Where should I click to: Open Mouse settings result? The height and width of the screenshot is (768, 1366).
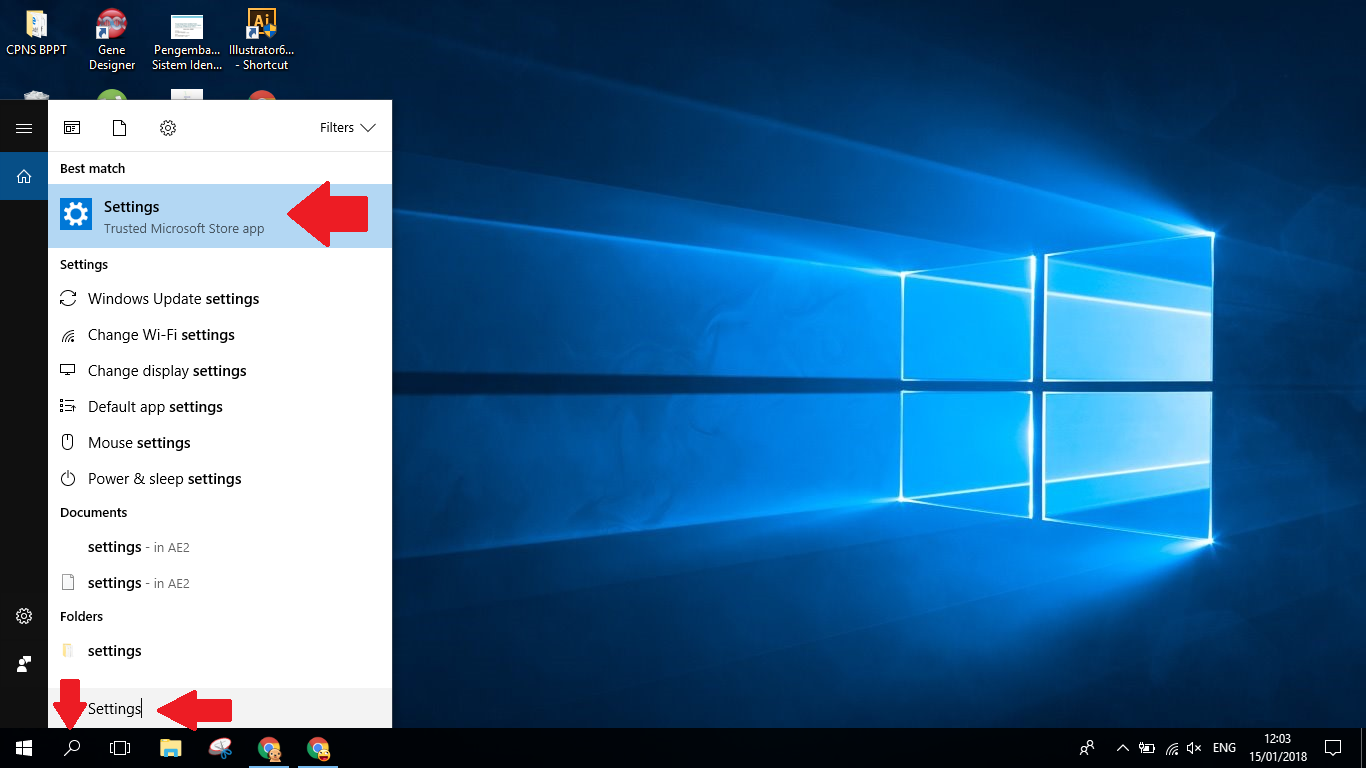[x=139, y=443]
